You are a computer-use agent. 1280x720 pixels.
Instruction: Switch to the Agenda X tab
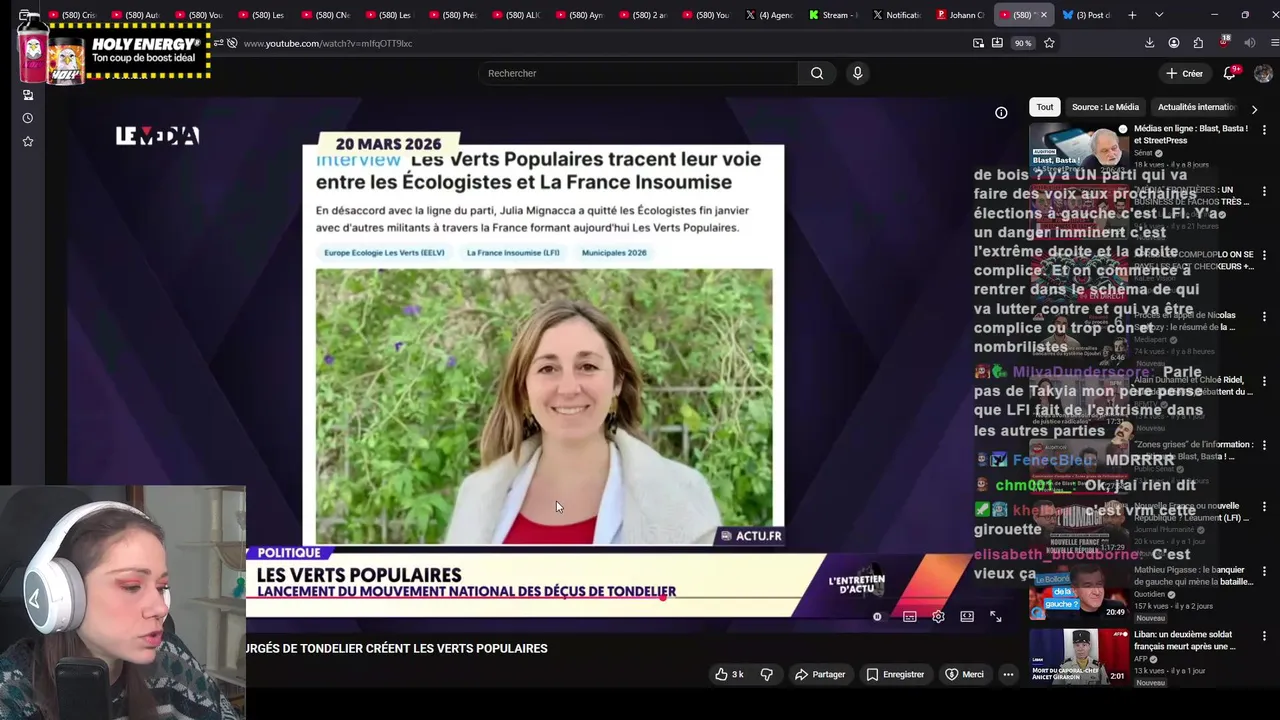[769, 15]
